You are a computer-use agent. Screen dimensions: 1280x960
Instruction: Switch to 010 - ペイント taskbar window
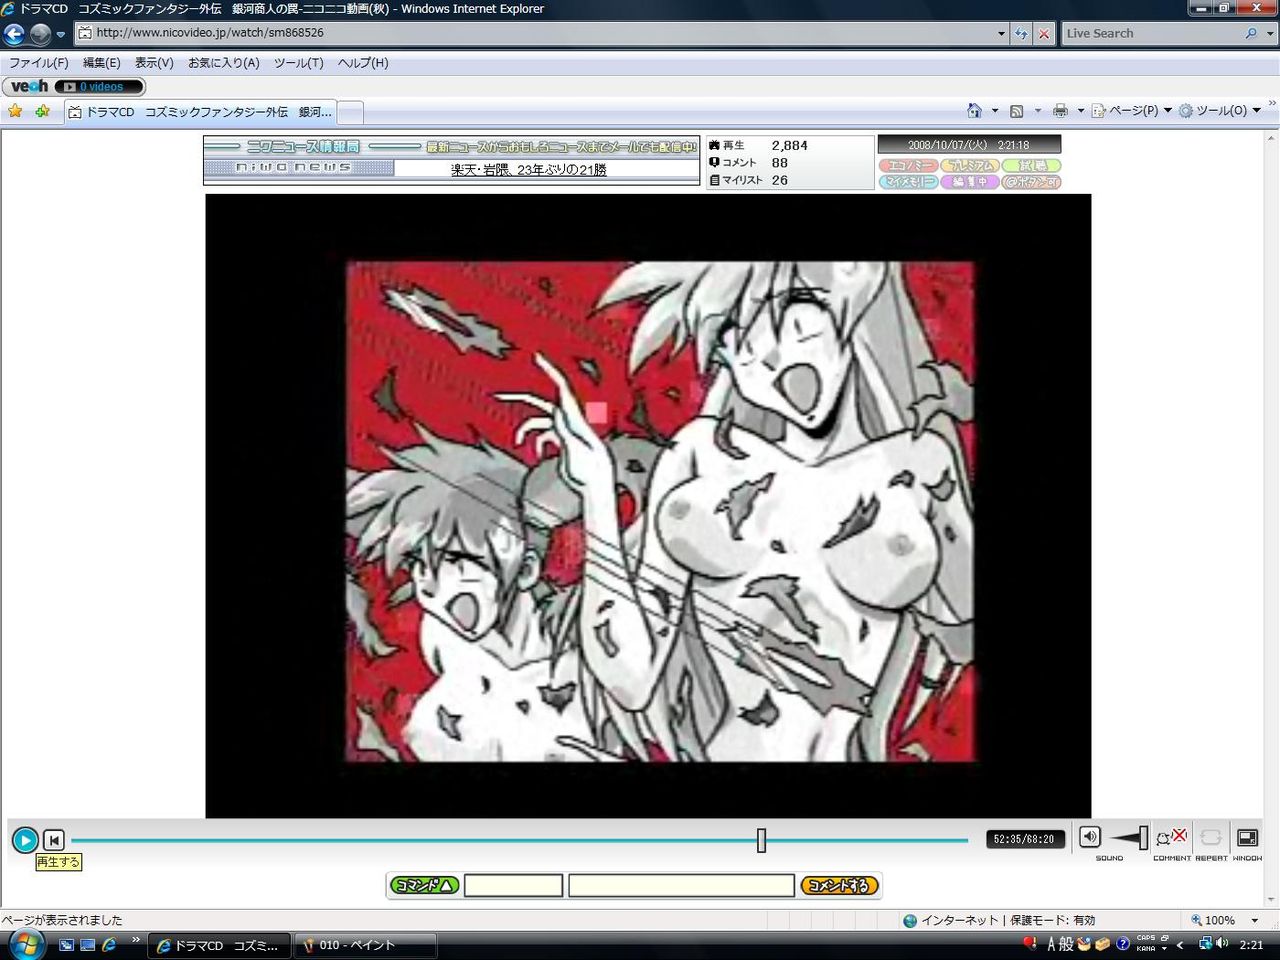tap(365, 945)
